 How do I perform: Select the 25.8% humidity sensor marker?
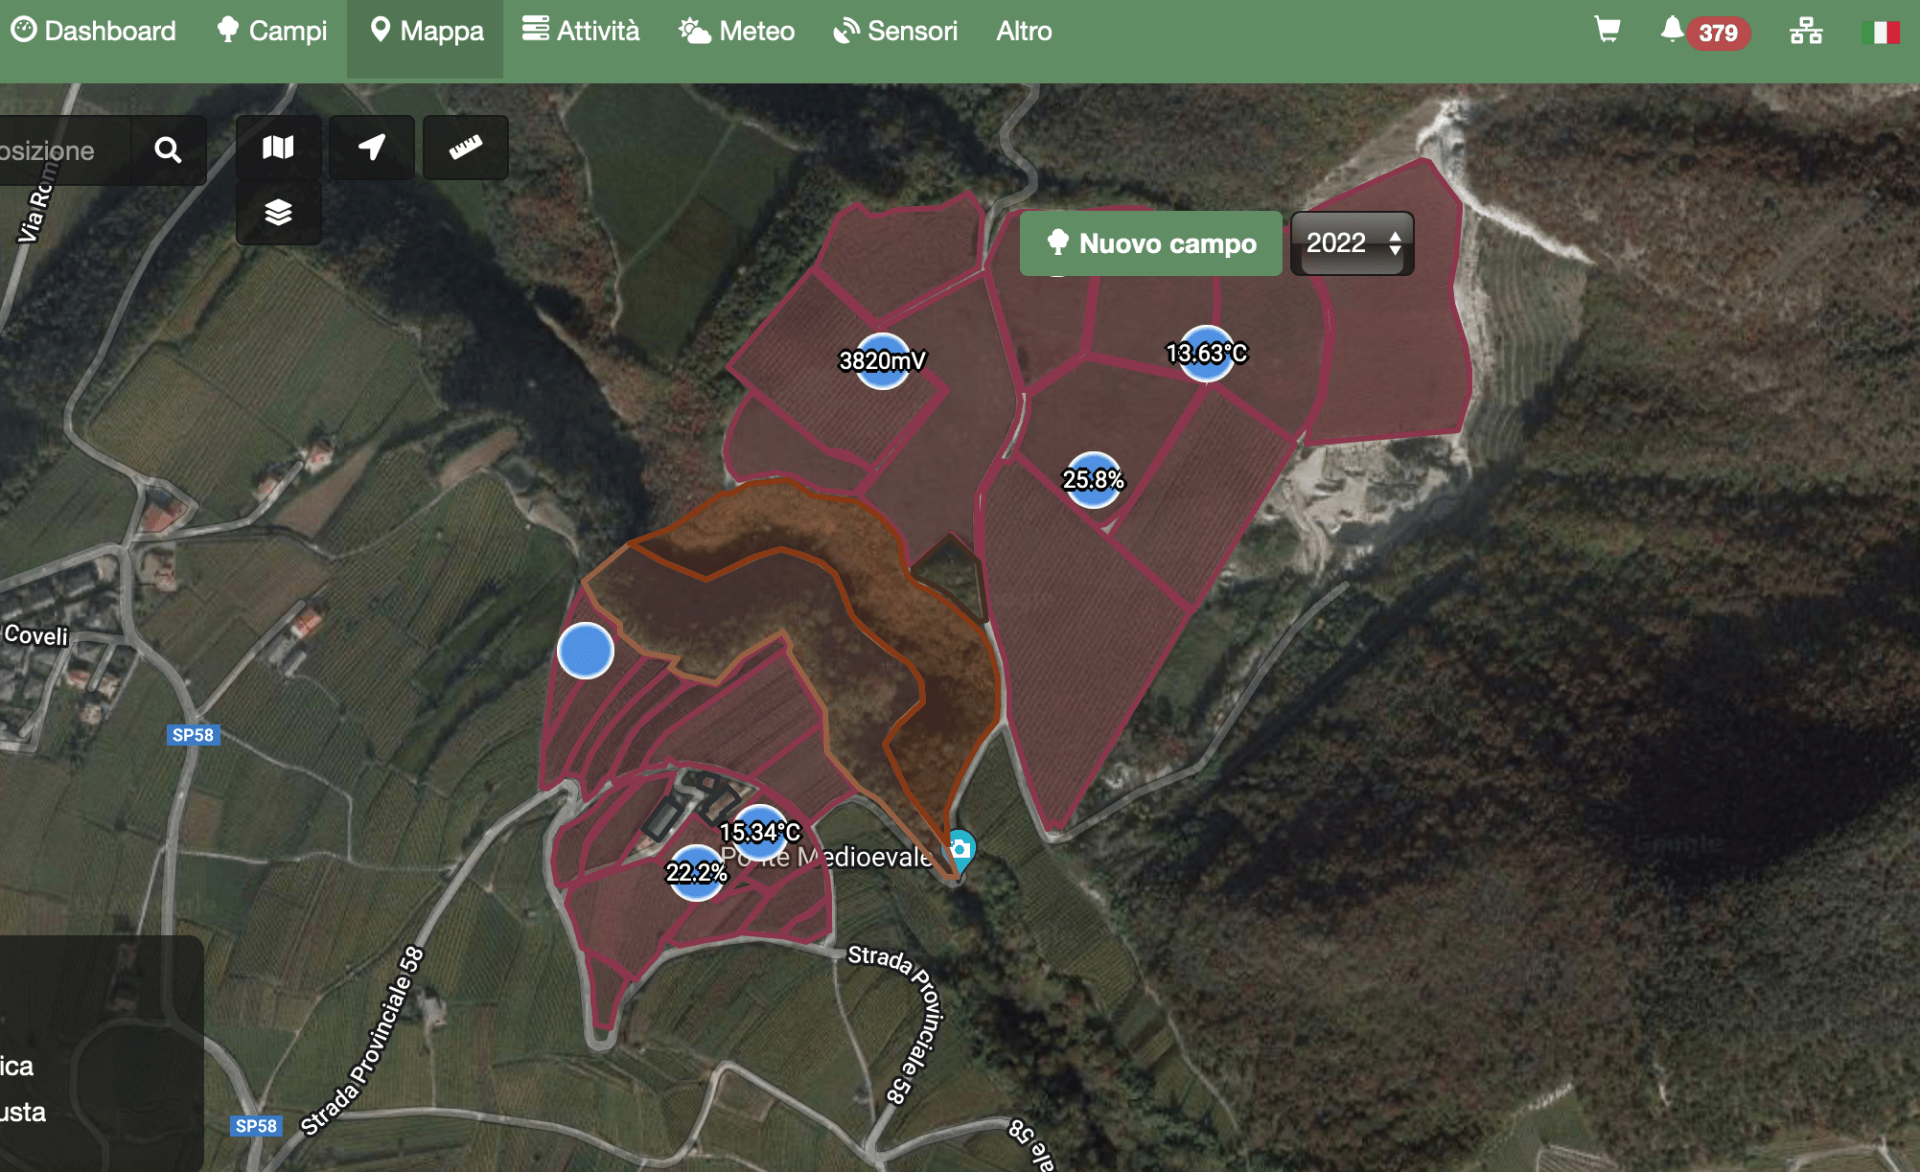pos(1093,480)
